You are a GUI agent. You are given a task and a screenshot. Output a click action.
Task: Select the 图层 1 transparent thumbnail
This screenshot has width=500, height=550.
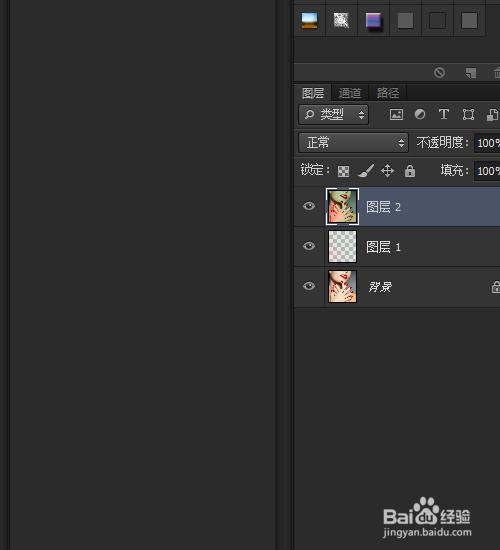pyautogui.click(x=342, y=246)
